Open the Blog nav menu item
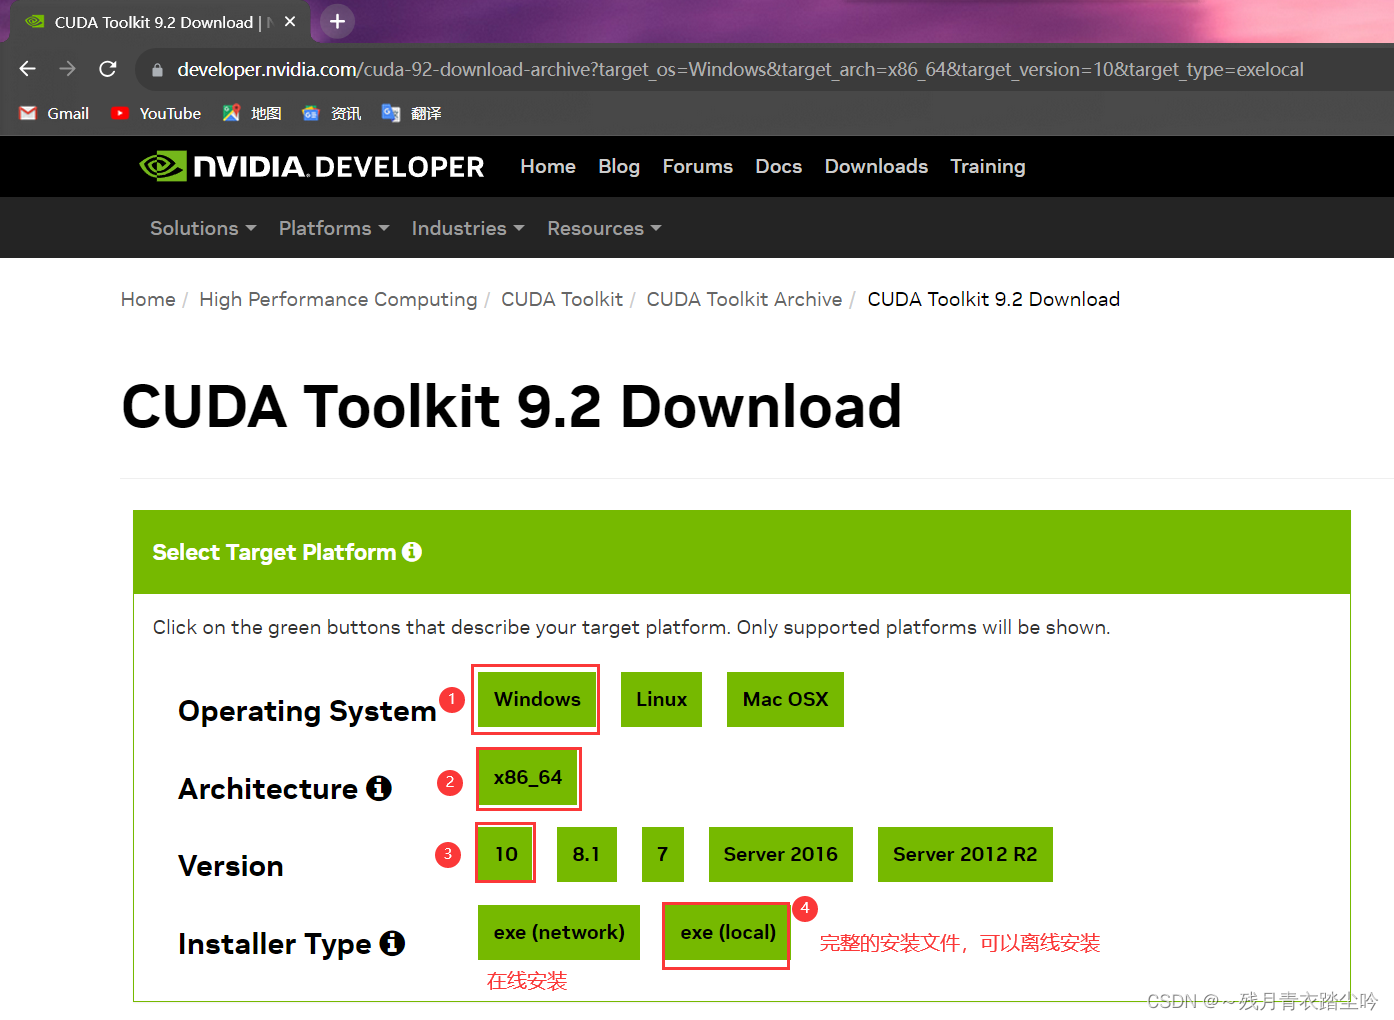Viewport: 1394px width, 1020px height. tap(619, 166)
